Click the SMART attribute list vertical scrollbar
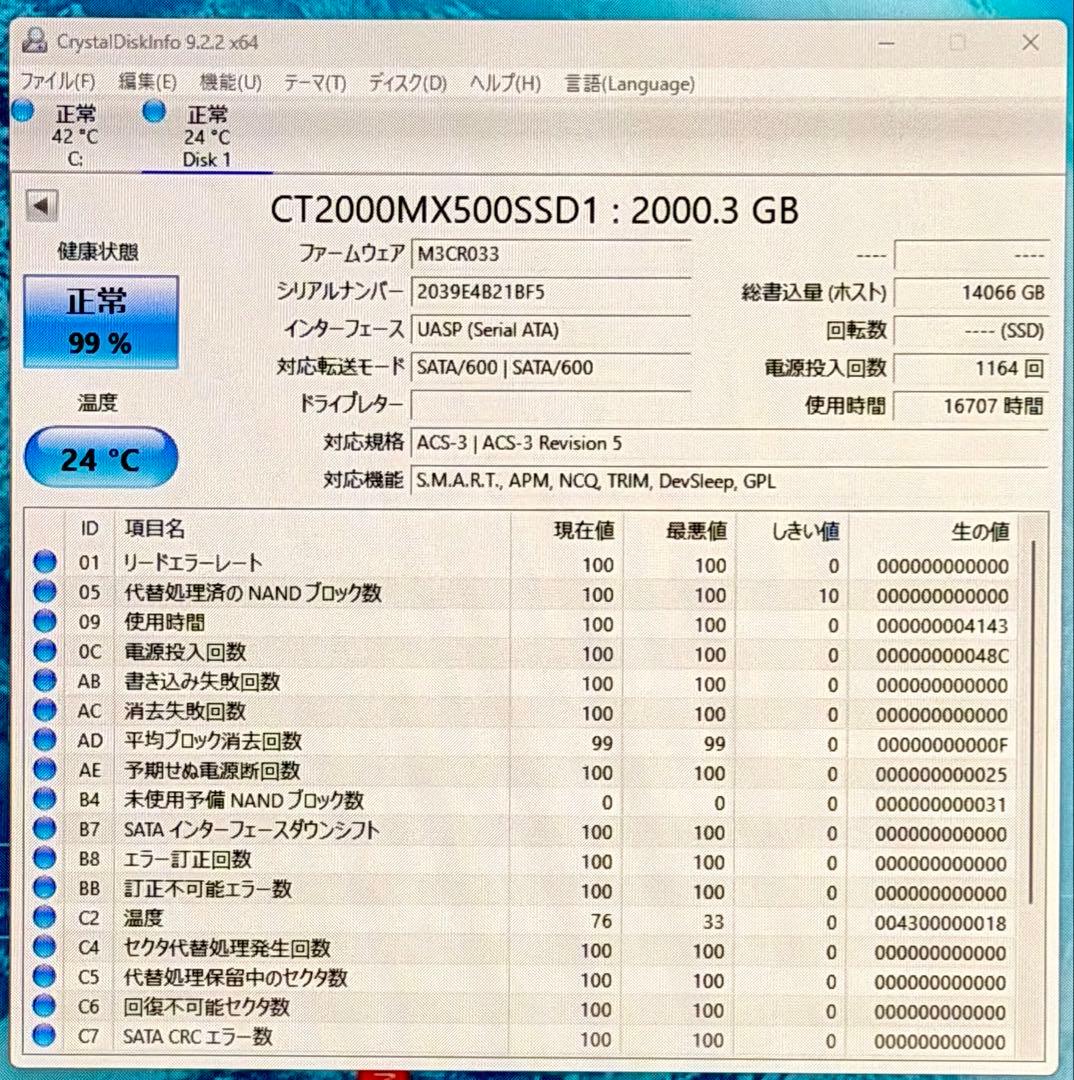 coord(1032,722)
